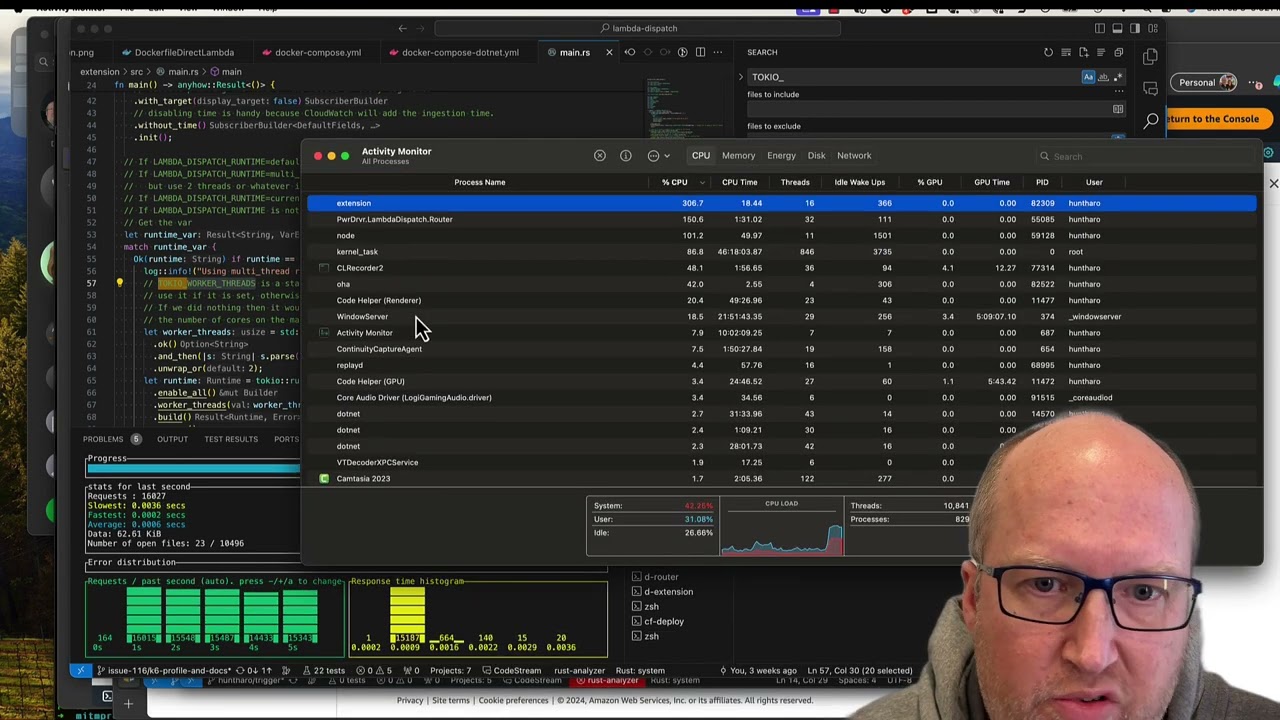This screenshot has height=720, width=1280.
Task: Click the go back previous change icon in editor toolbar
Action: pyautogui.click(x=630, y=52)
